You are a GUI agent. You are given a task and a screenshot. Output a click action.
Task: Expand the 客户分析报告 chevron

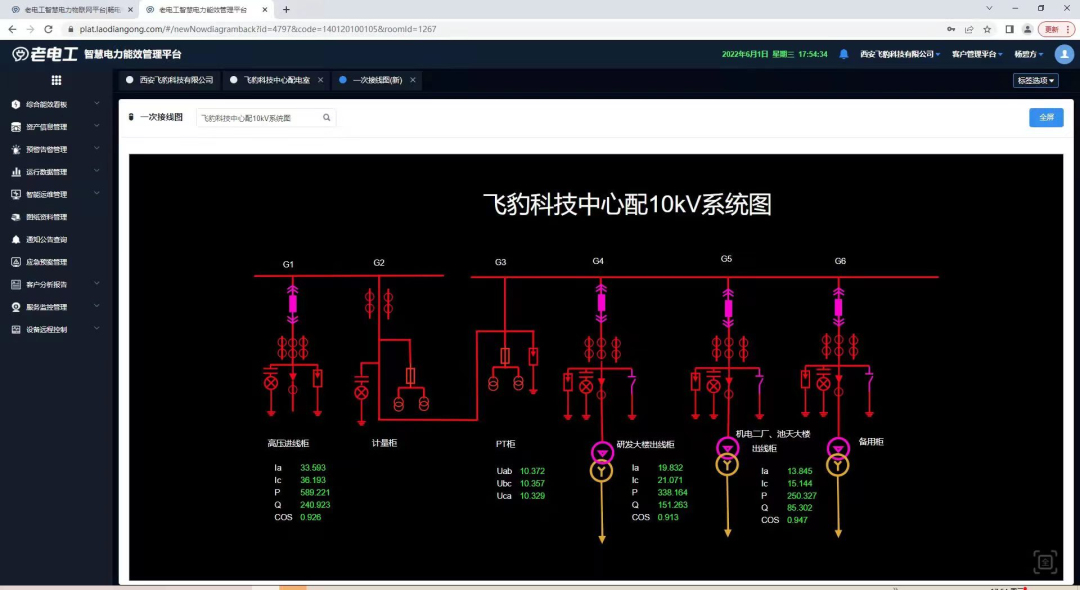coord(96,284)
